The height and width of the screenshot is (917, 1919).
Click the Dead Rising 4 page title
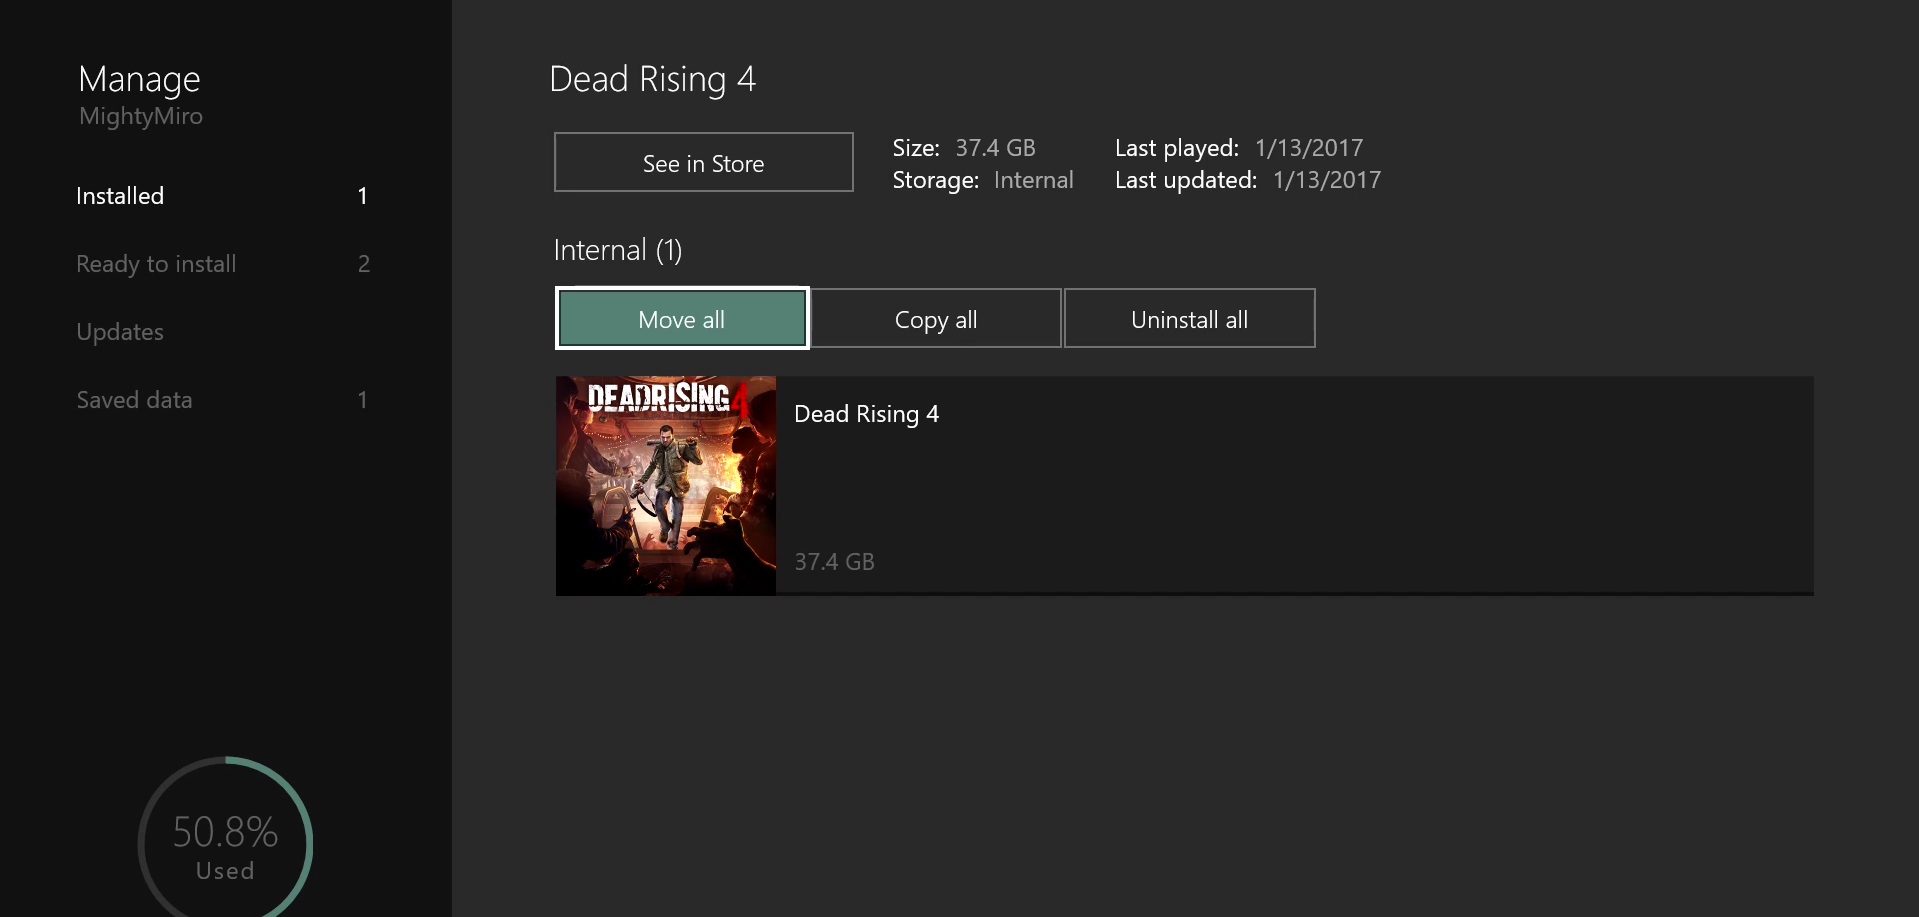pos(653,79)
